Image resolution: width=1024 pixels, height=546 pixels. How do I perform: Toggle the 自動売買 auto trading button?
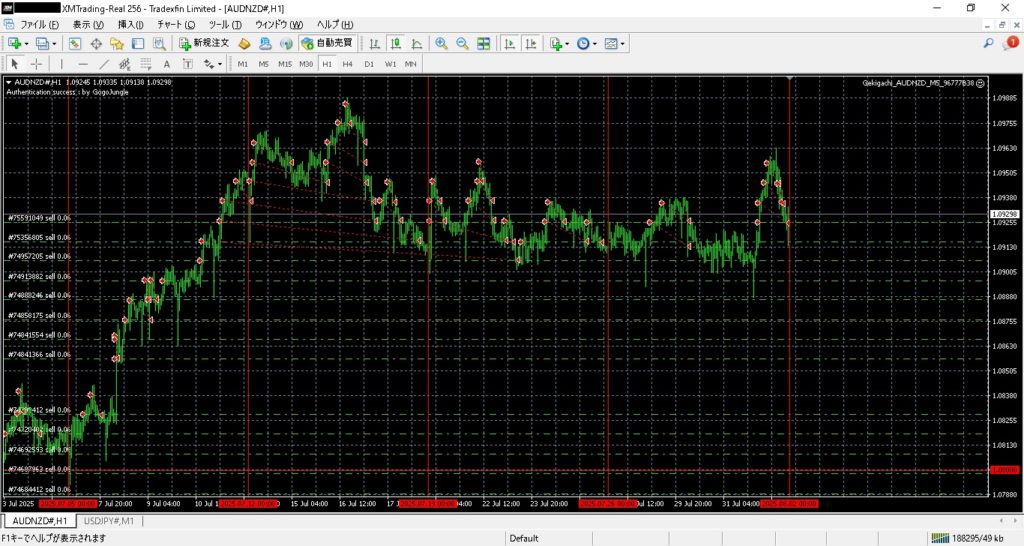point(327,44)
